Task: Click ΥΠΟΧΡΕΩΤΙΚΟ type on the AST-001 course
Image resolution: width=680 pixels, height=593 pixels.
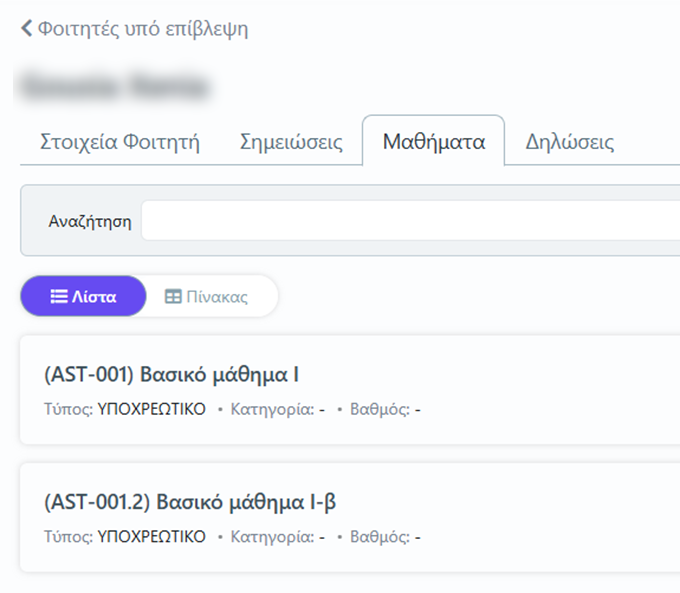Action: [151, 409]
